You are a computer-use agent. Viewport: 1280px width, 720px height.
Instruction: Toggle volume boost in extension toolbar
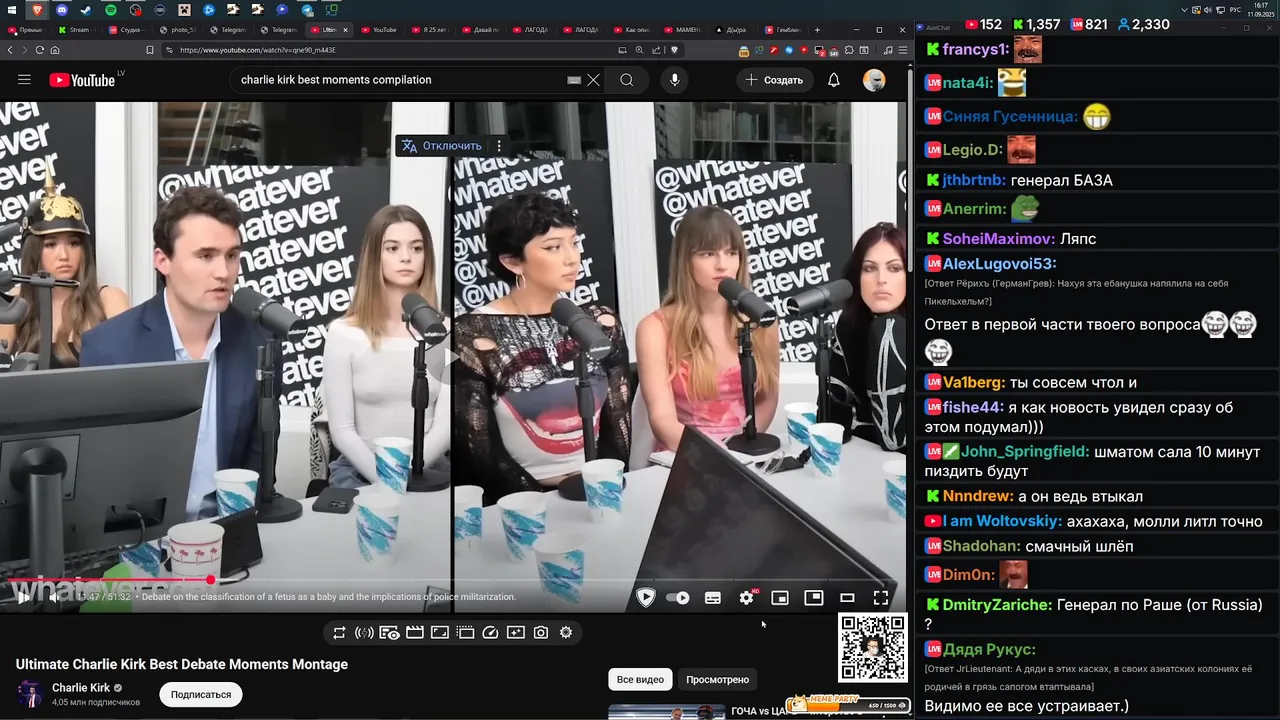pos(364,632)
